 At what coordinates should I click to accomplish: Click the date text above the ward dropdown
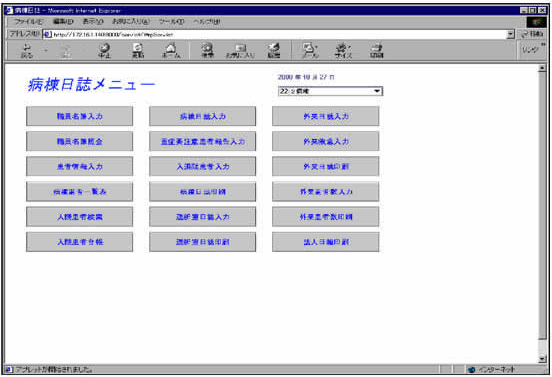(x=306, y=77)
